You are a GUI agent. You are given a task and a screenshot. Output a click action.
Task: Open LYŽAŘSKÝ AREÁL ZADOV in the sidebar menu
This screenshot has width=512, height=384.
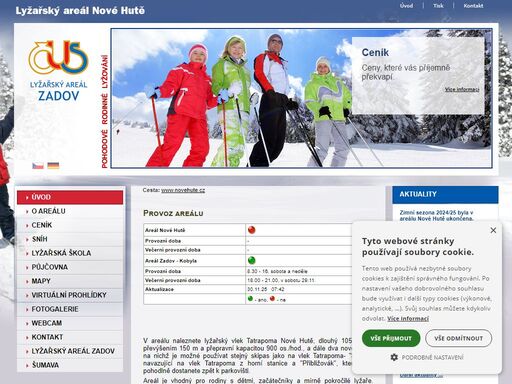[x=70, y=351]
